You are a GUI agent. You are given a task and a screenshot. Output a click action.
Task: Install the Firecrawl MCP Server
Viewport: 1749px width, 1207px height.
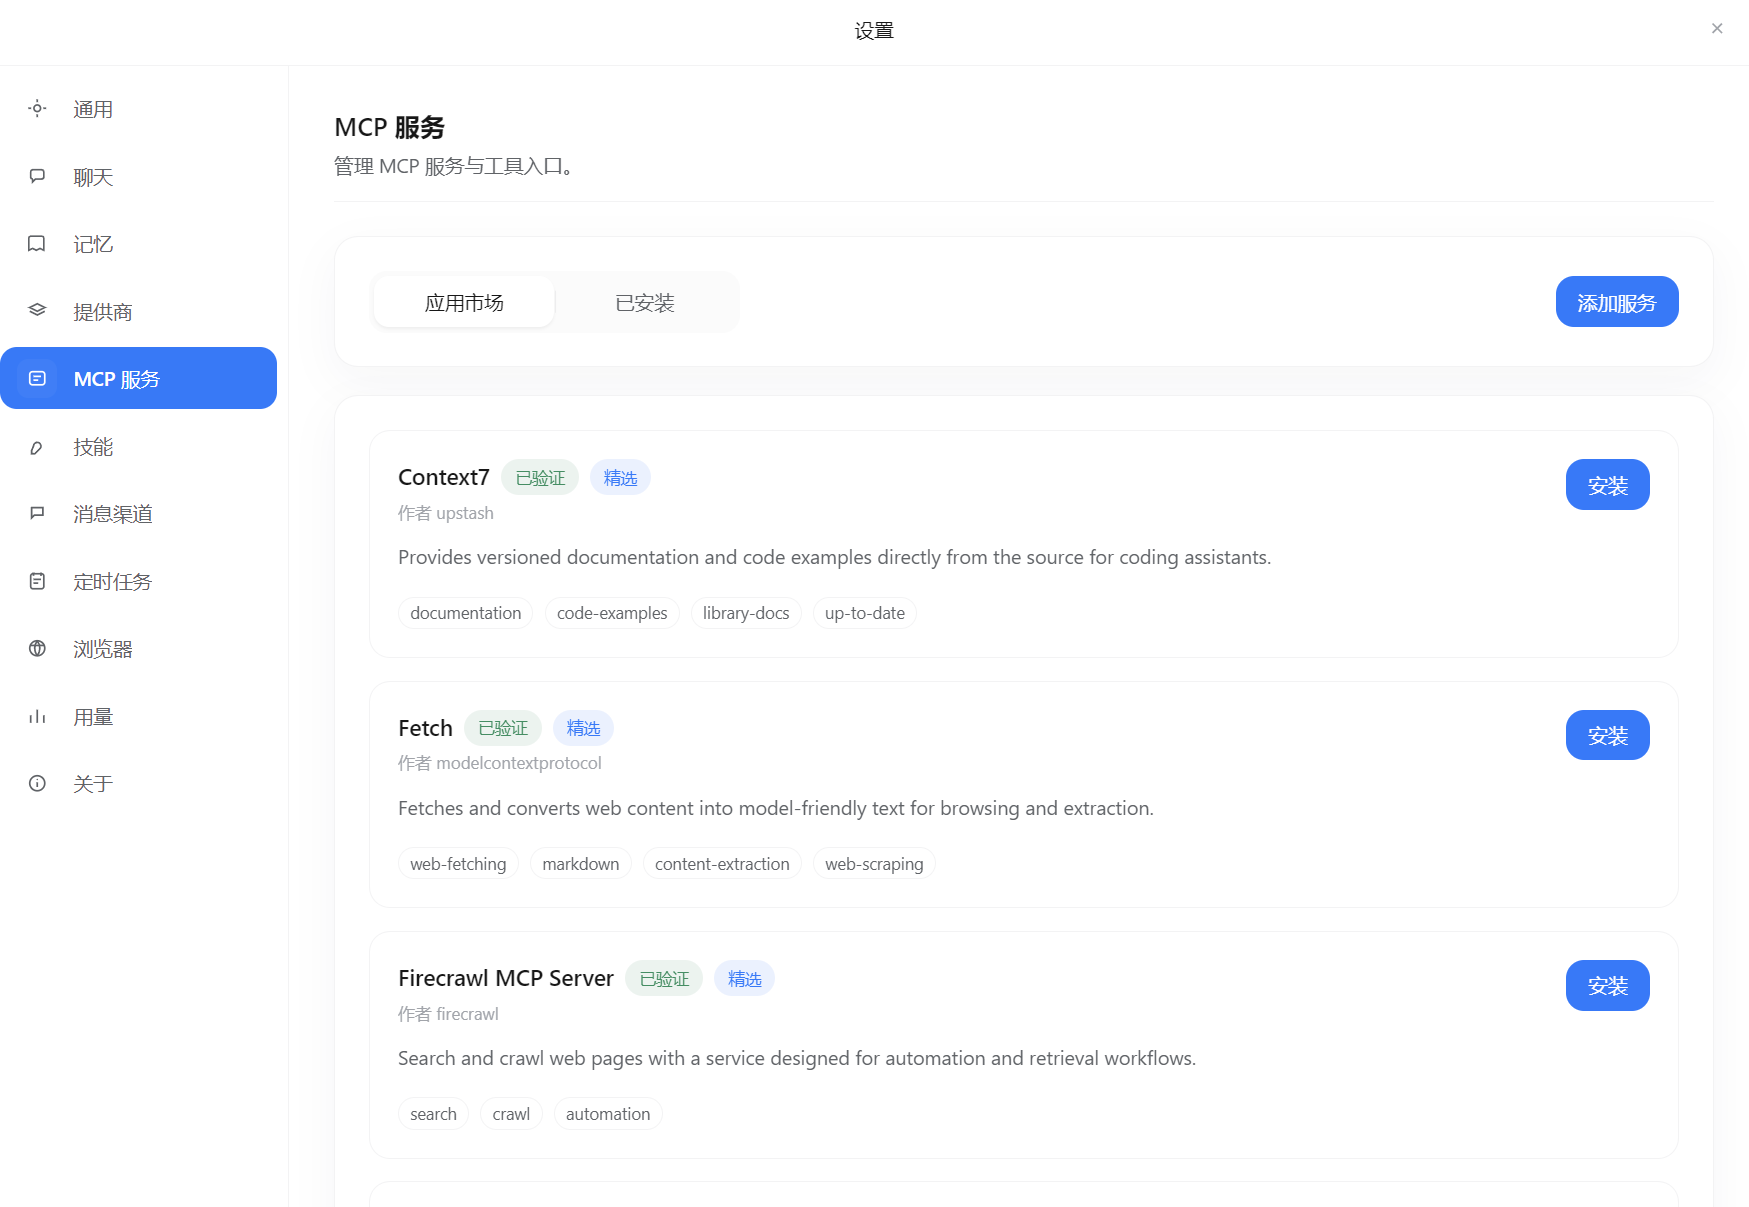[x=1607, y=985]
